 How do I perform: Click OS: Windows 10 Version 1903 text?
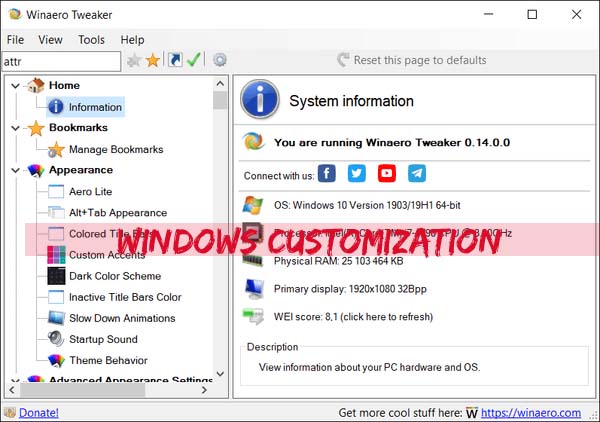[x=367, y=205]
